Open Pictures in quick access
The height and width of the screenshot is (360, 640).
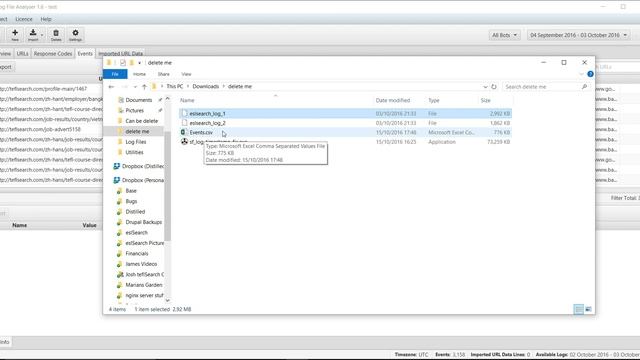pos(134,111)
